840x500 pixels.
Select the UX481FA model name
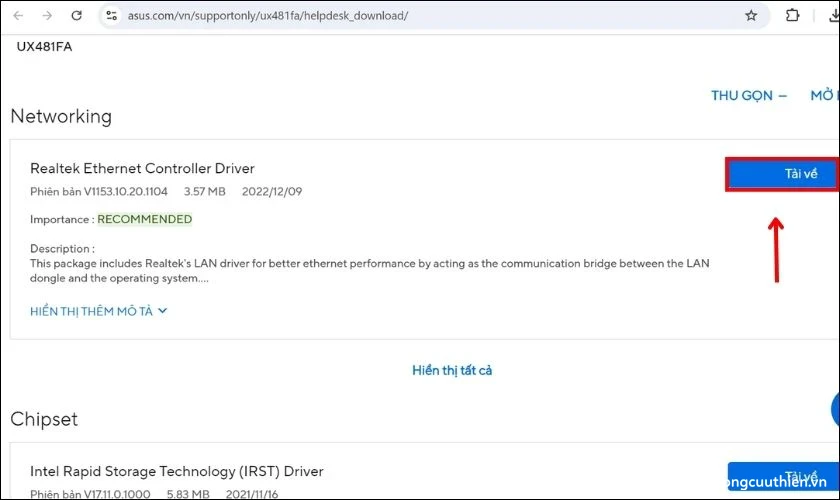tap(44, 47)
